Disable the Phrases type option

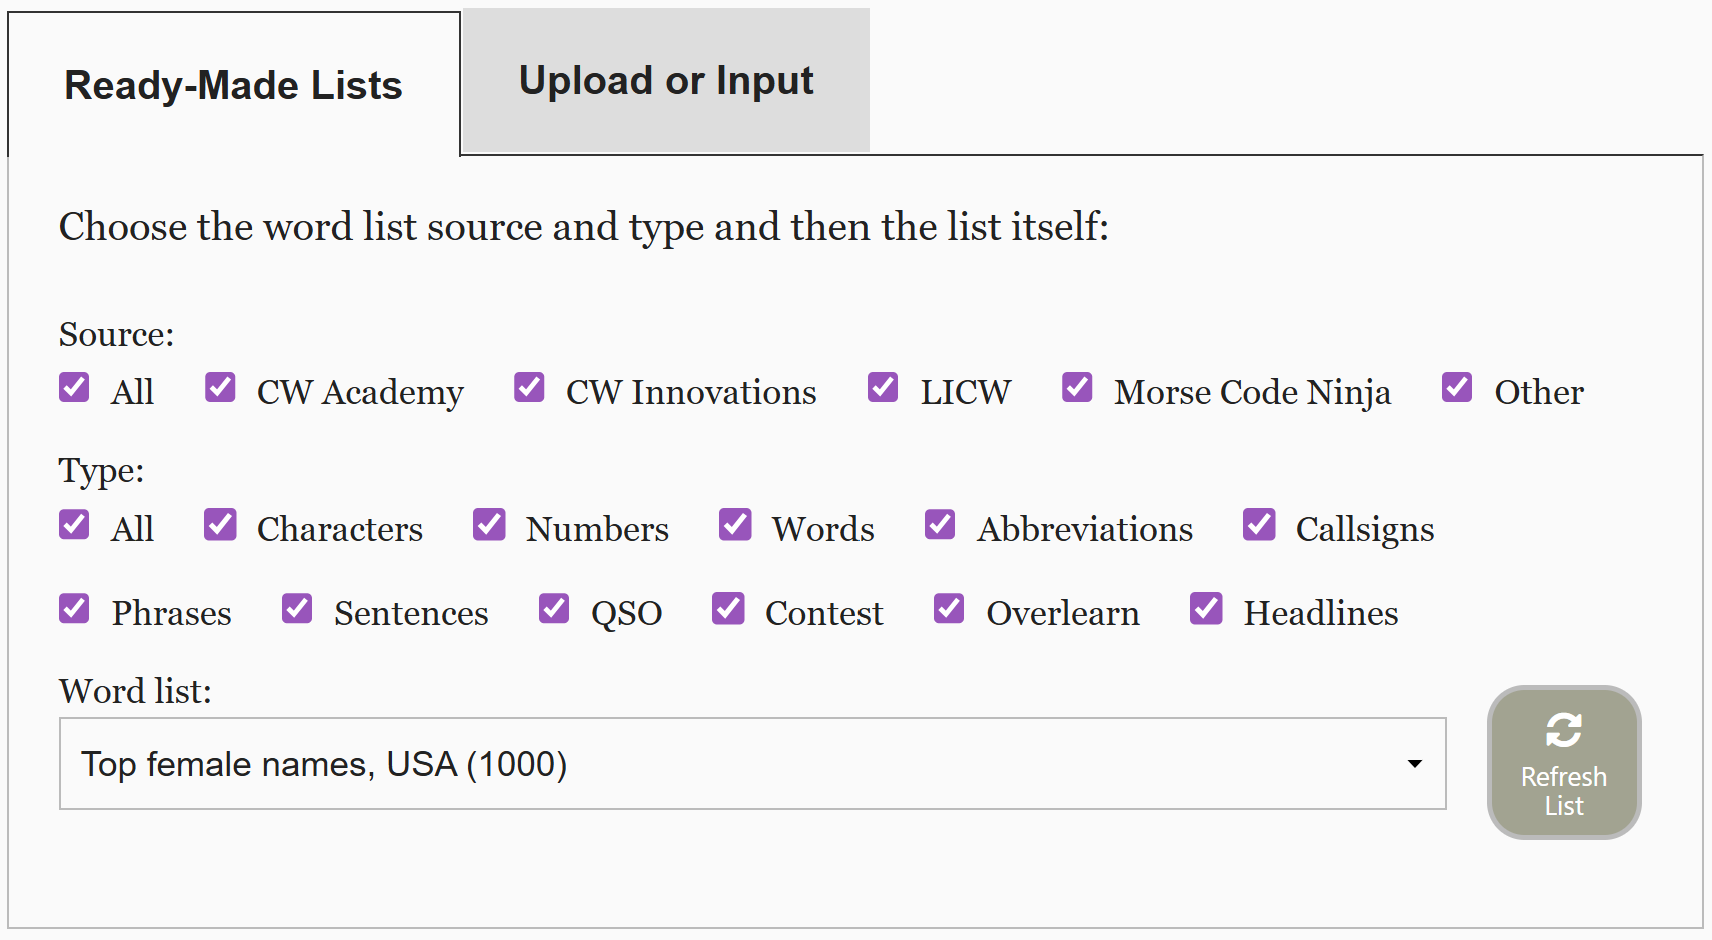coord(74,608)
